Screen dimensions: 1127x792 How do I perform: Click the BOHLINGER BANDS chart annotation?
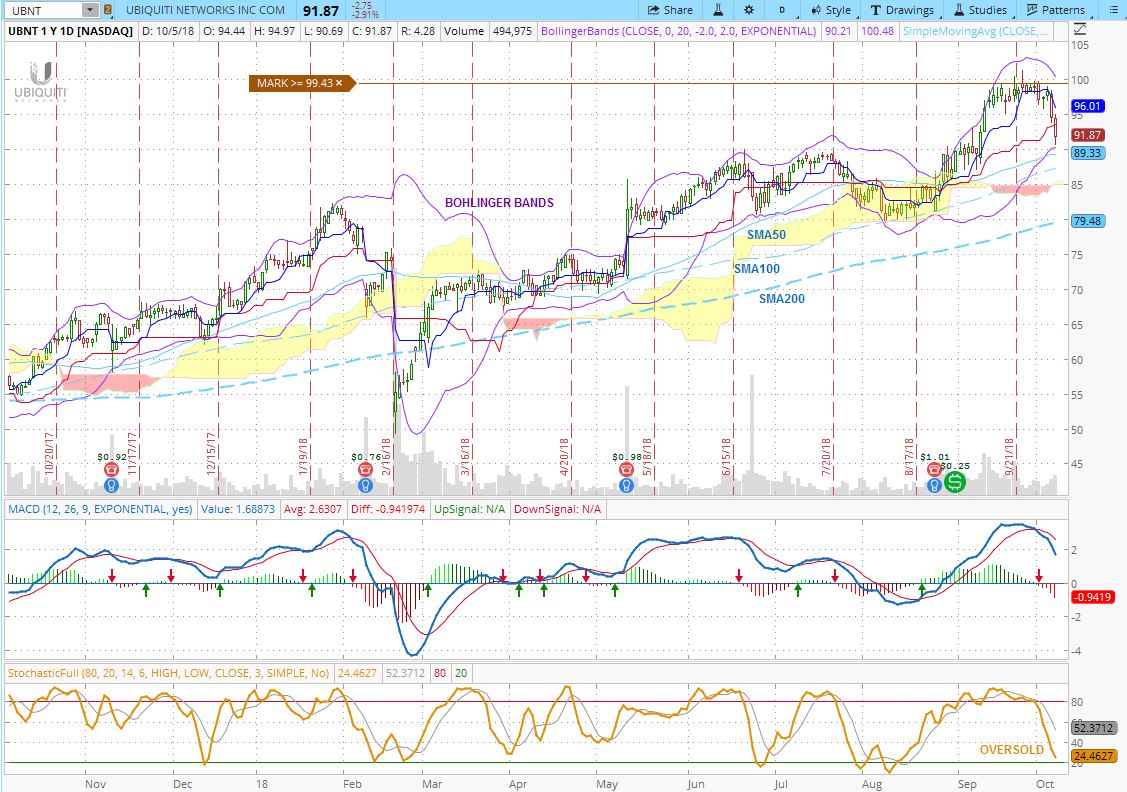click(500, 203)
